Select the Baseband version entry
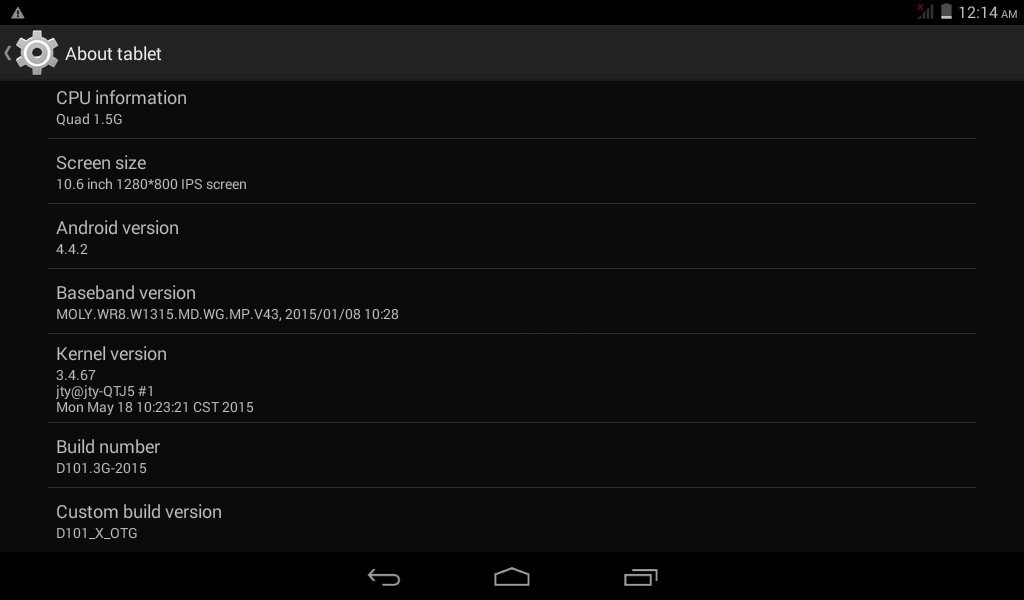 (x=512, y=302)
